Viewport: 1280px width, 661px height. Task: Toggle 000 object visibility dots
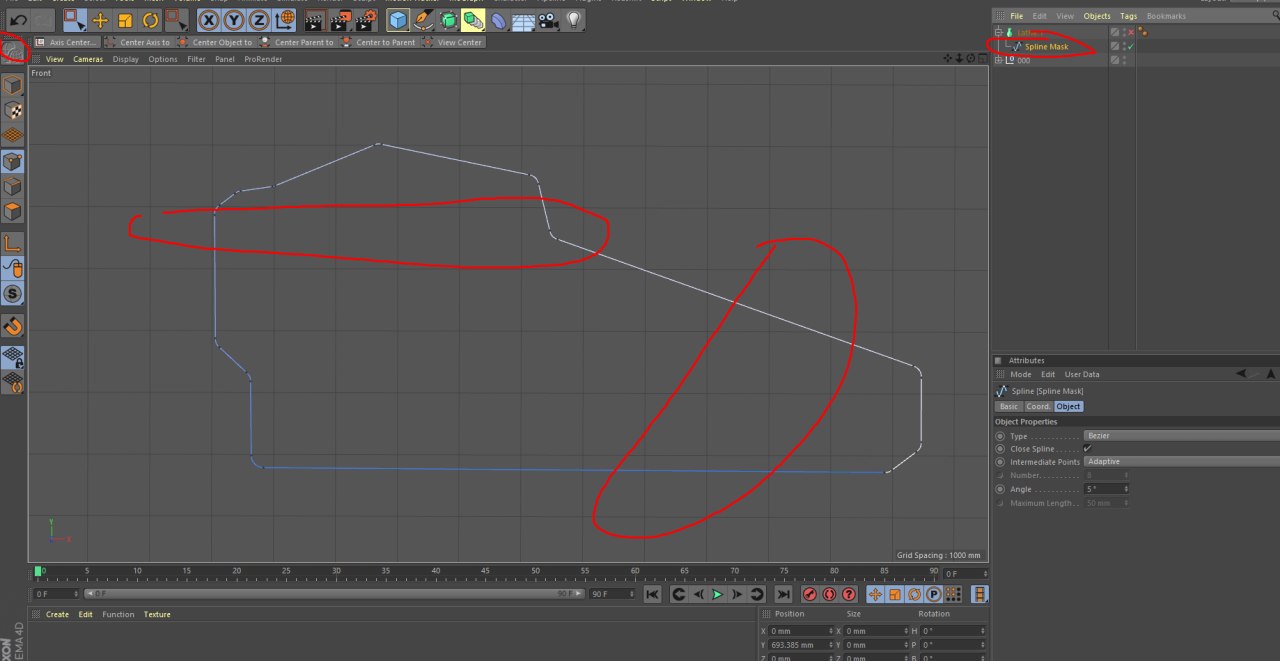1124,60
